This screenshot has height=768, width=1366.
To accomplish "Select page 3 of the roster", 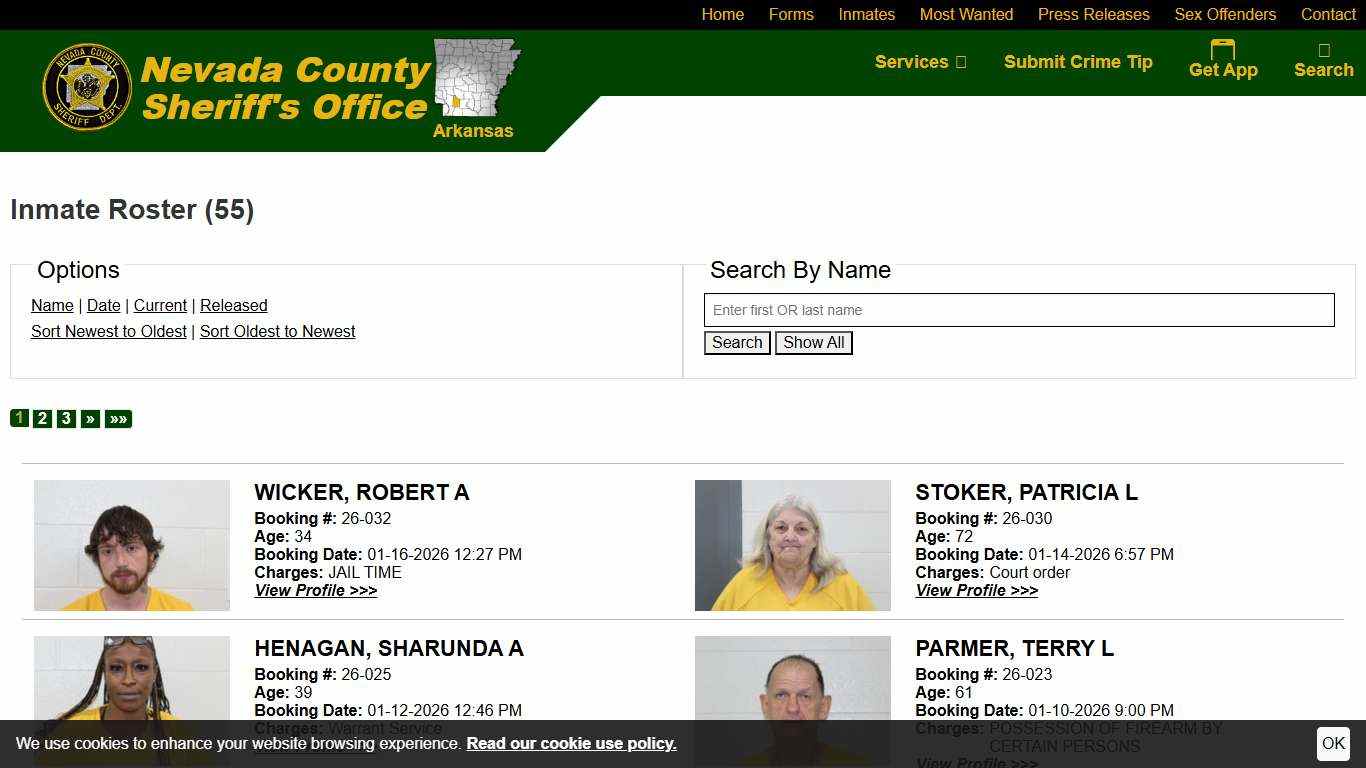I will (x=66, y=418).
